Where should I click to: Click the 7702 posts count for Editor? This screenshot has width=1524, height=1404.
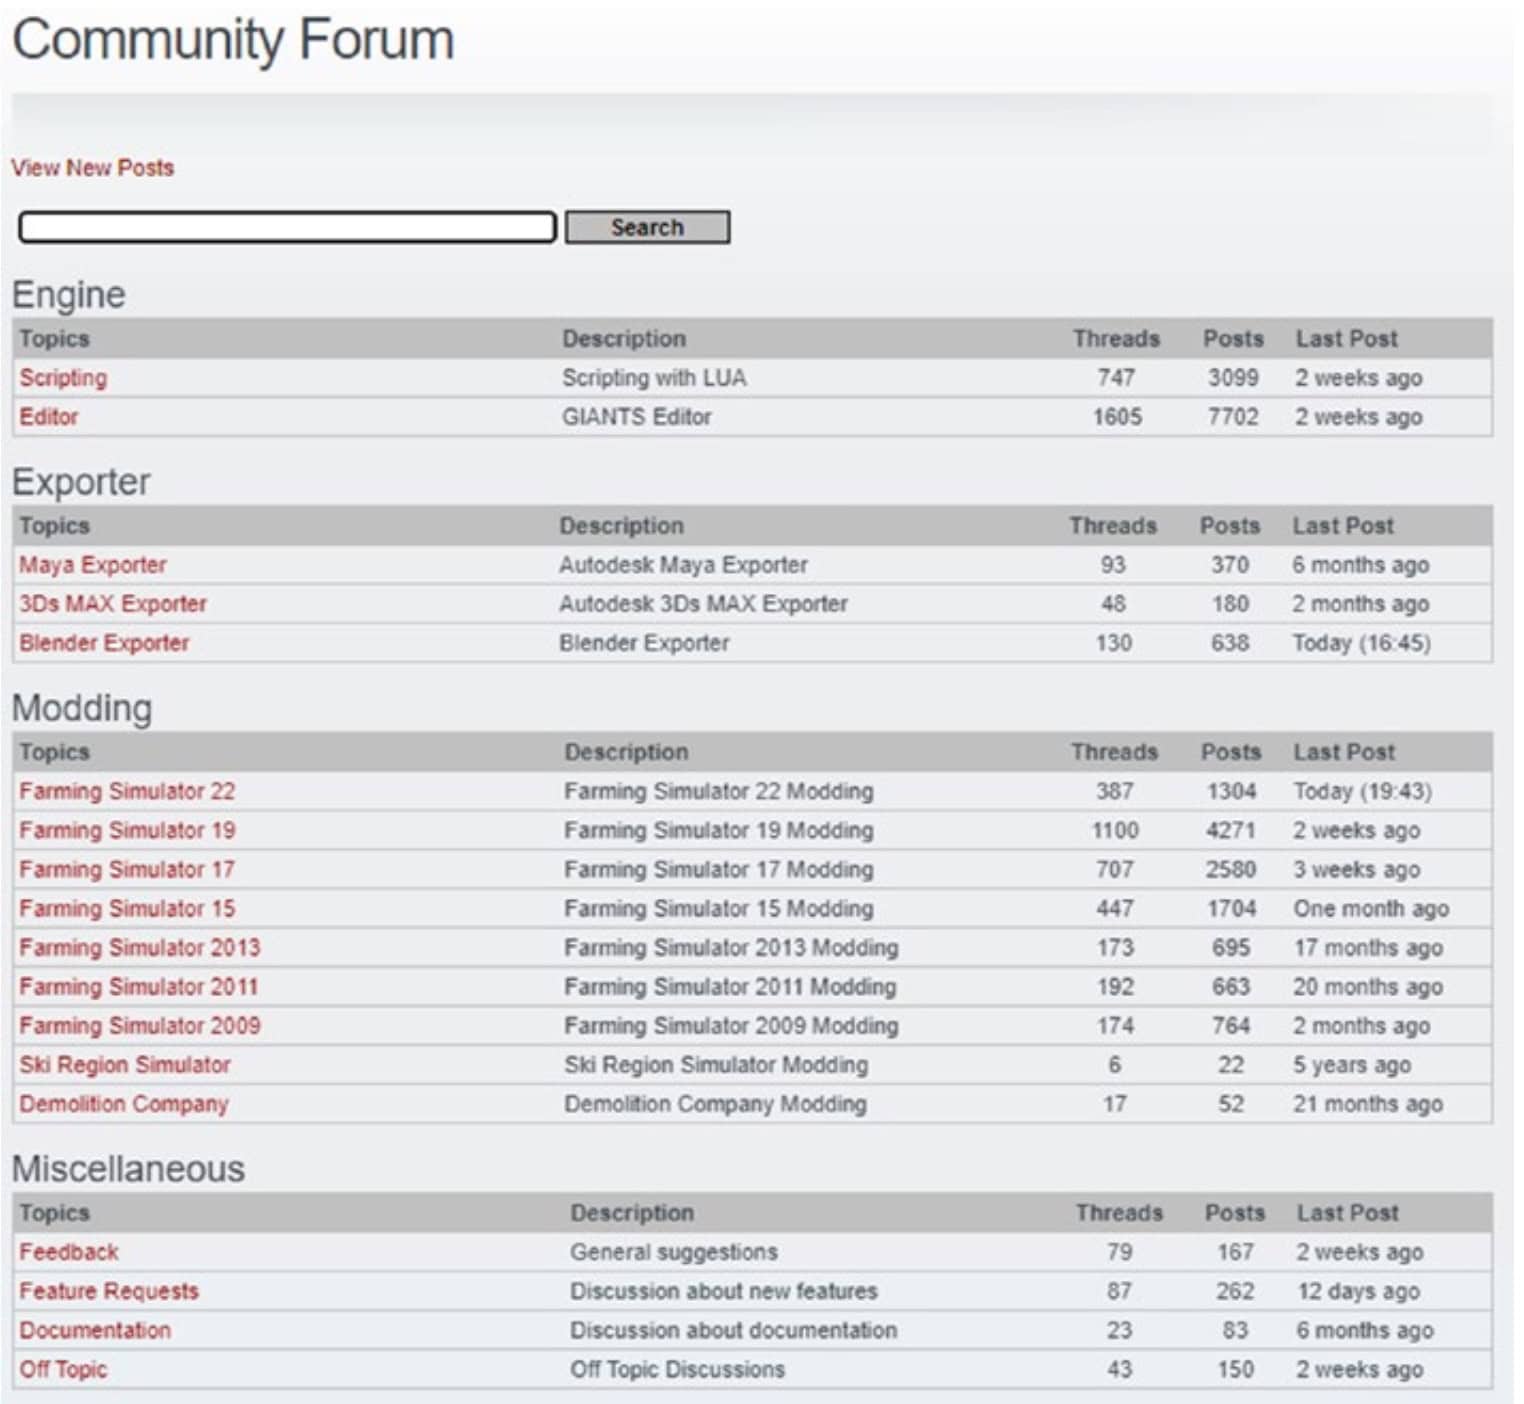pyautogui.click(x=1232, y=417)
